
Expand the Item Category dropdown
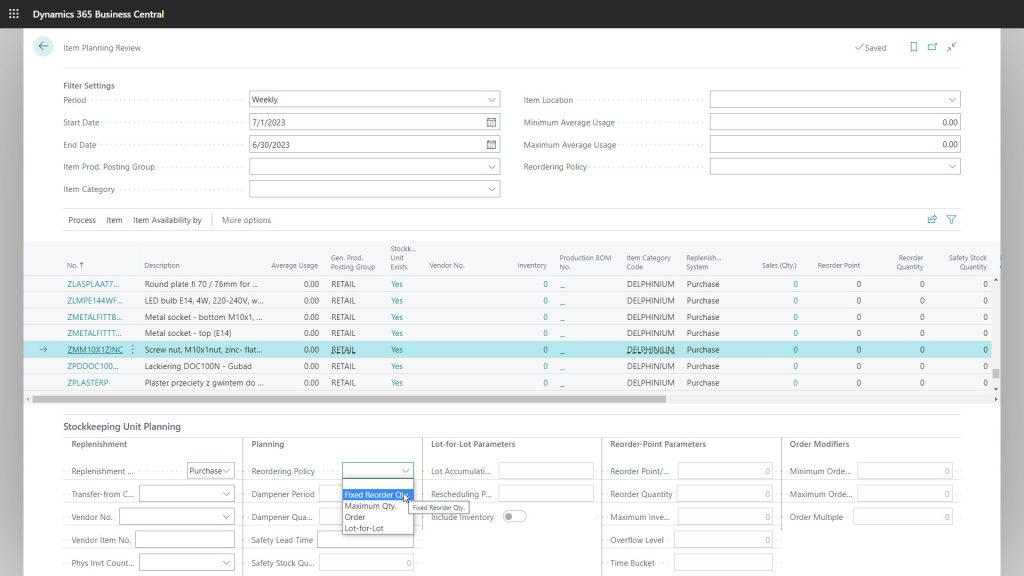click(x=492, y=188)
